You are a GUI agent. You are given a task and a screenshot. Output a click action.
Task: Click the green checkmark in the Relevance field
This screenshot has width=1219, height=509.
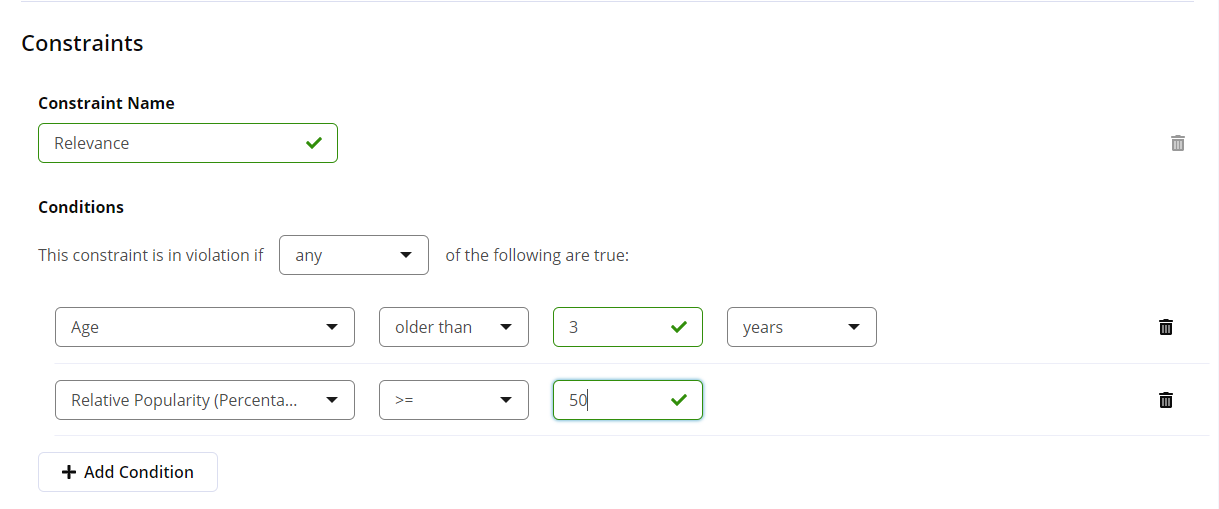coord(314,143)
